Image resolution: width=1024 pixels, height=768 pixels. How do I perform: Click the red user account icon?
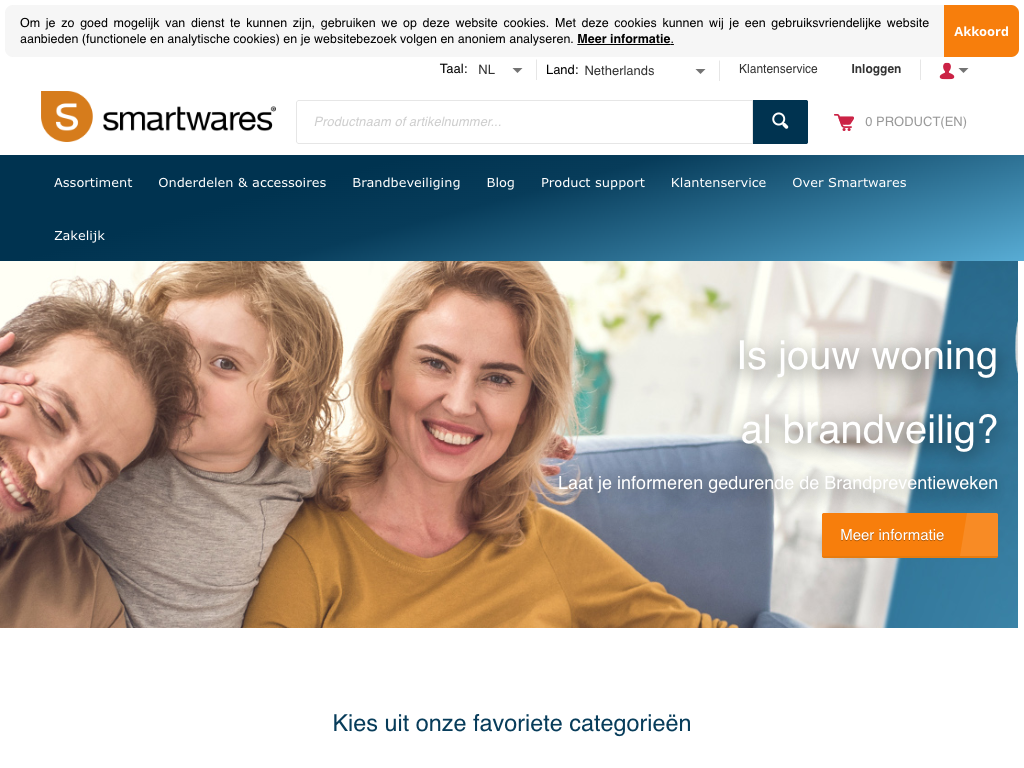tap(946, 71)
